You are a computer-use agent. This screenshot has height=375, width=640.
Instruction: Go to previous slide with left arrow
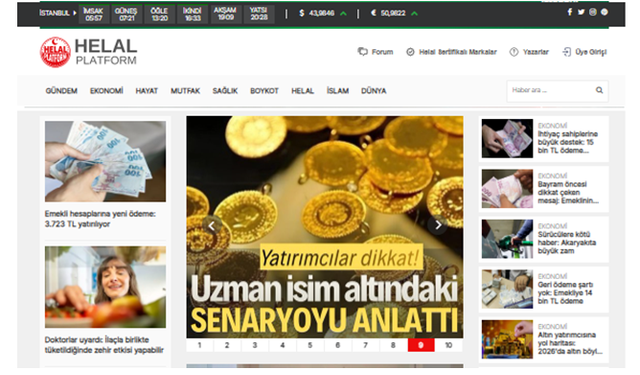211,225
